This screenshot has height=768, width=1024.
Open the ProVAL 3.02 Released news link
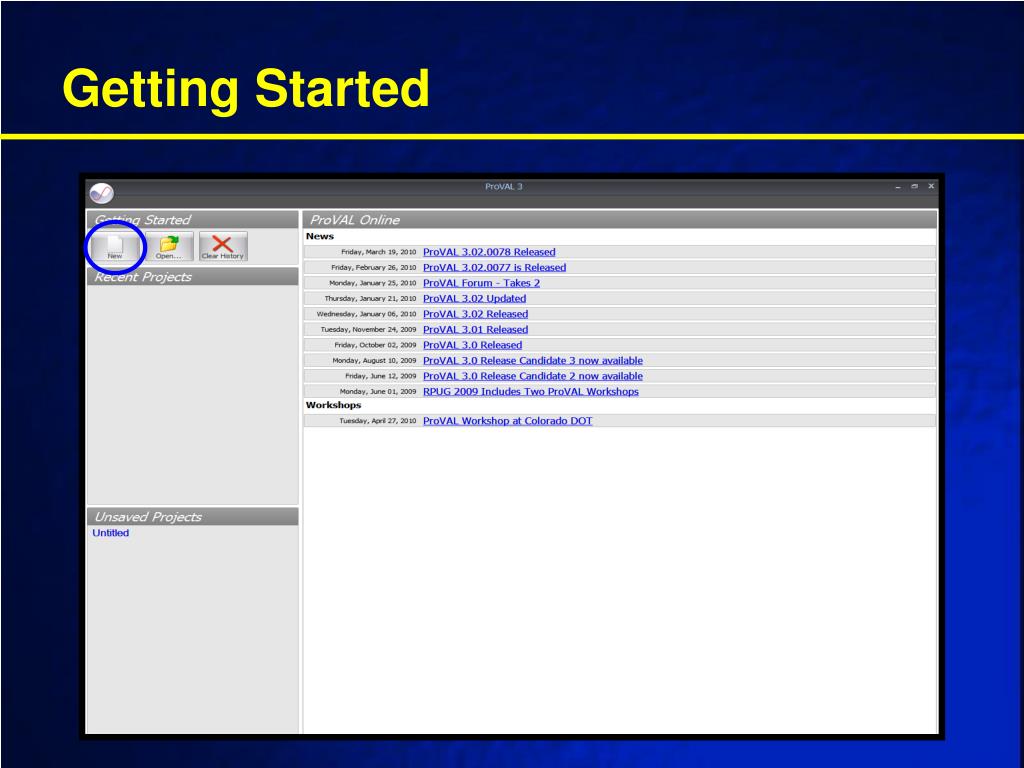tap(475, 314)
